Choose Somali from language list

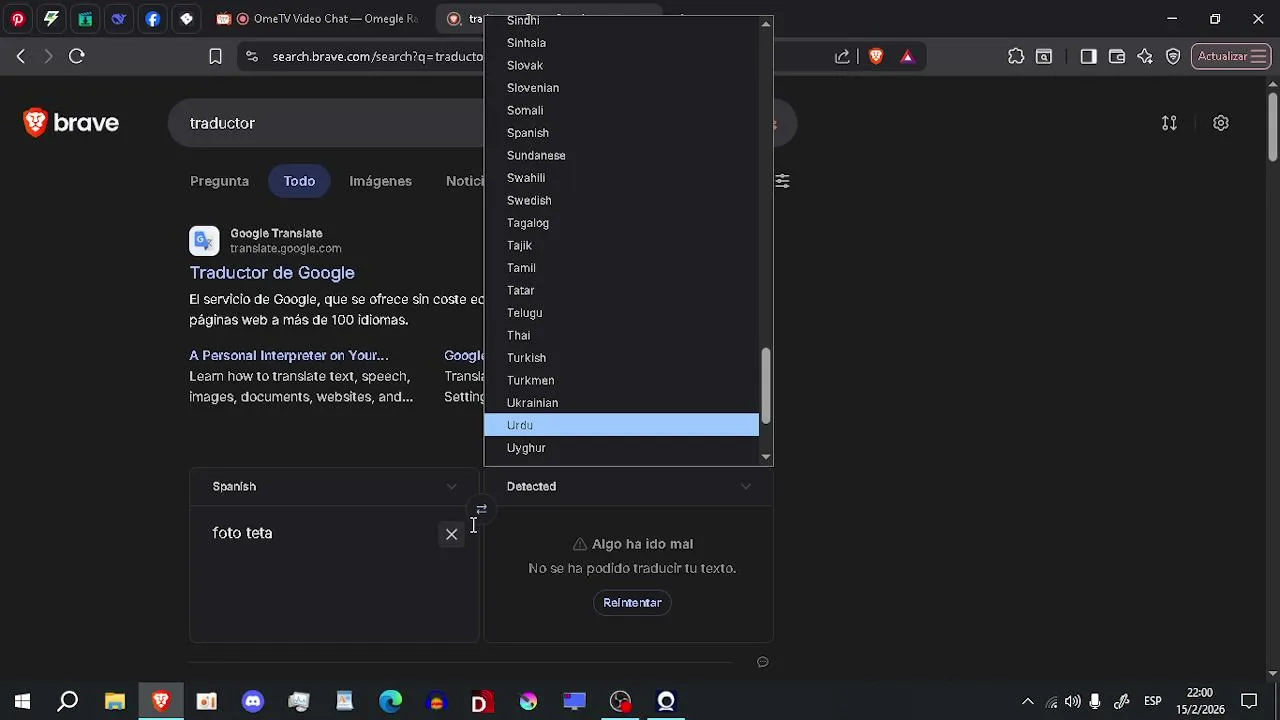point(621,110)
